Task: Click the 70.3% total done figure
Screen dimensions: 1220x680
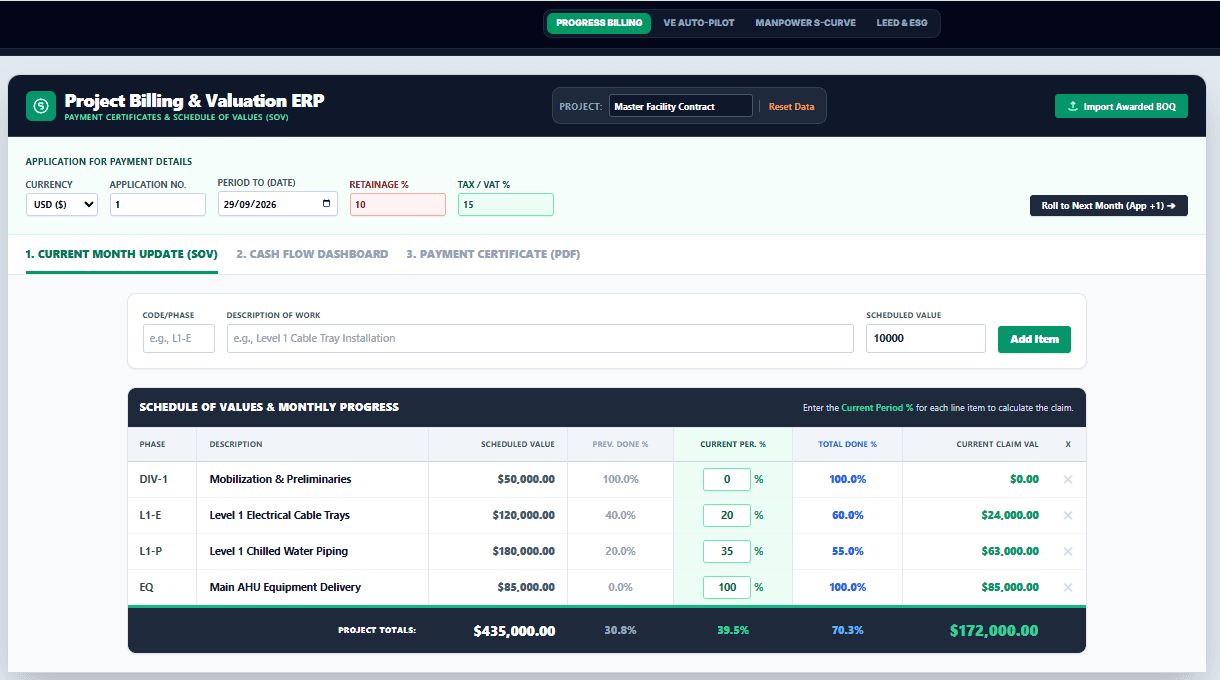Action: click(847, 630)
